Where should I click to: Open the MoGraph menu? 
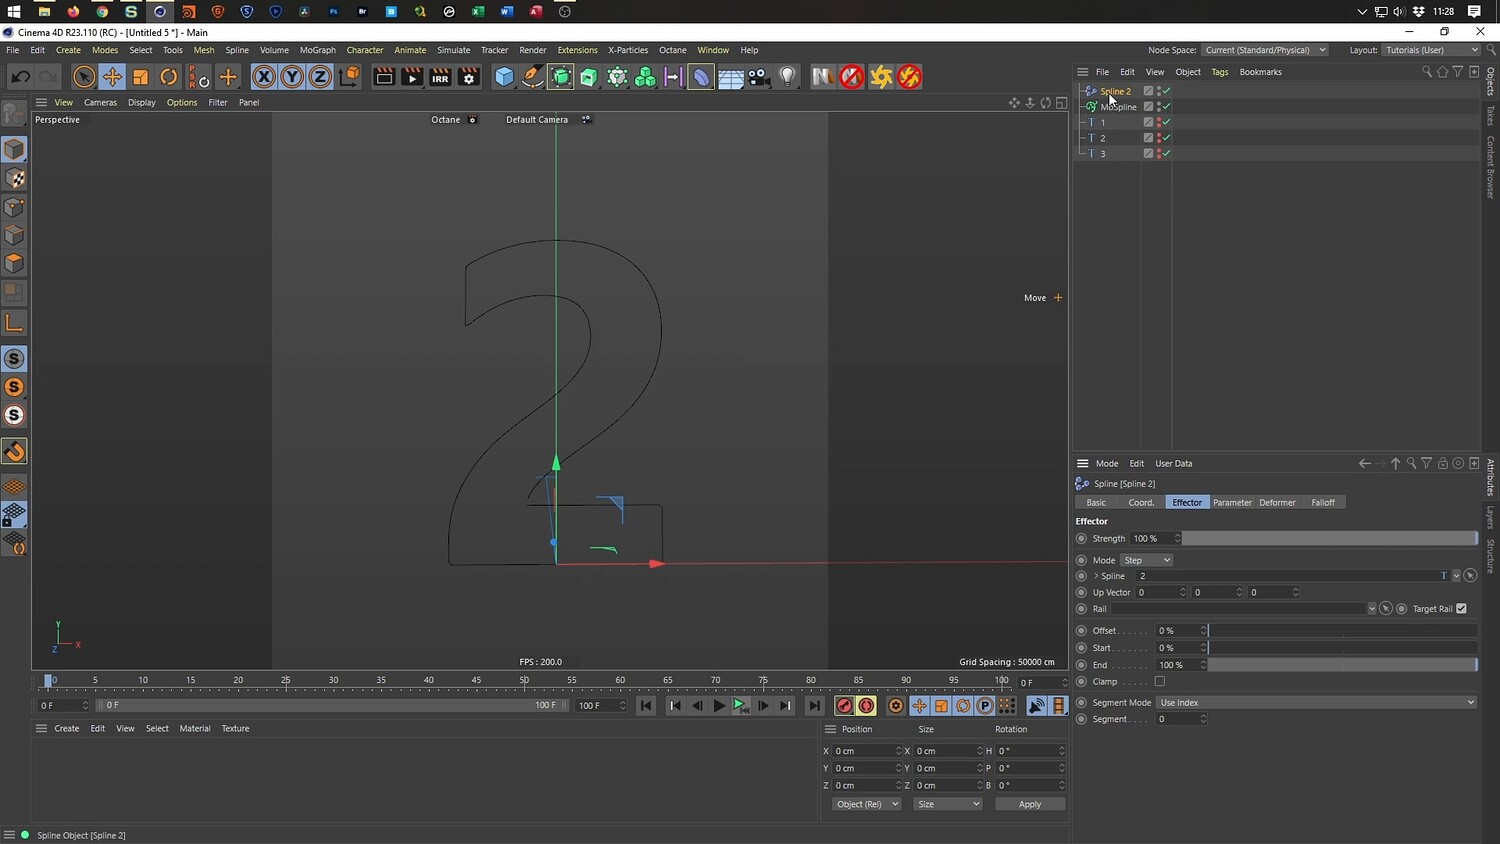[x=317, y=50]
